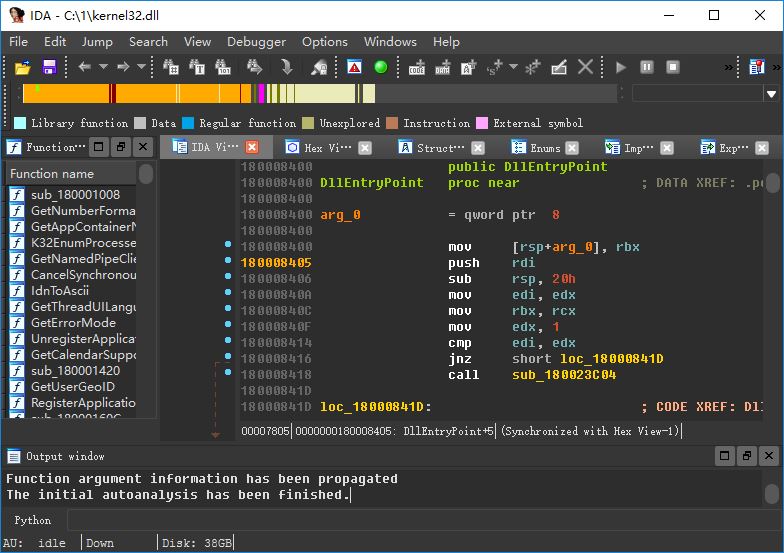Open the forward-navigation history dropdown arrow

tap(141, 67)
